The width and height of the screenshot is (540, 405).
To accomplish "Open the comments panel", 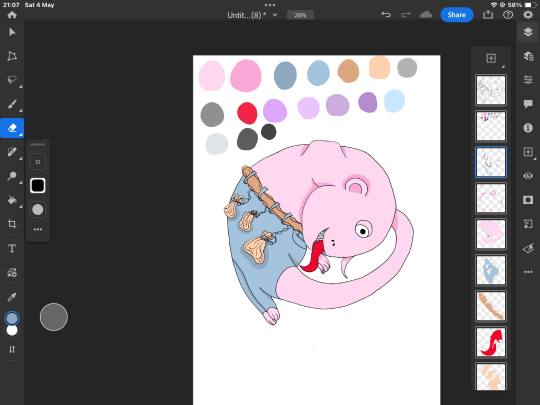I will click(x=528, y=104).
